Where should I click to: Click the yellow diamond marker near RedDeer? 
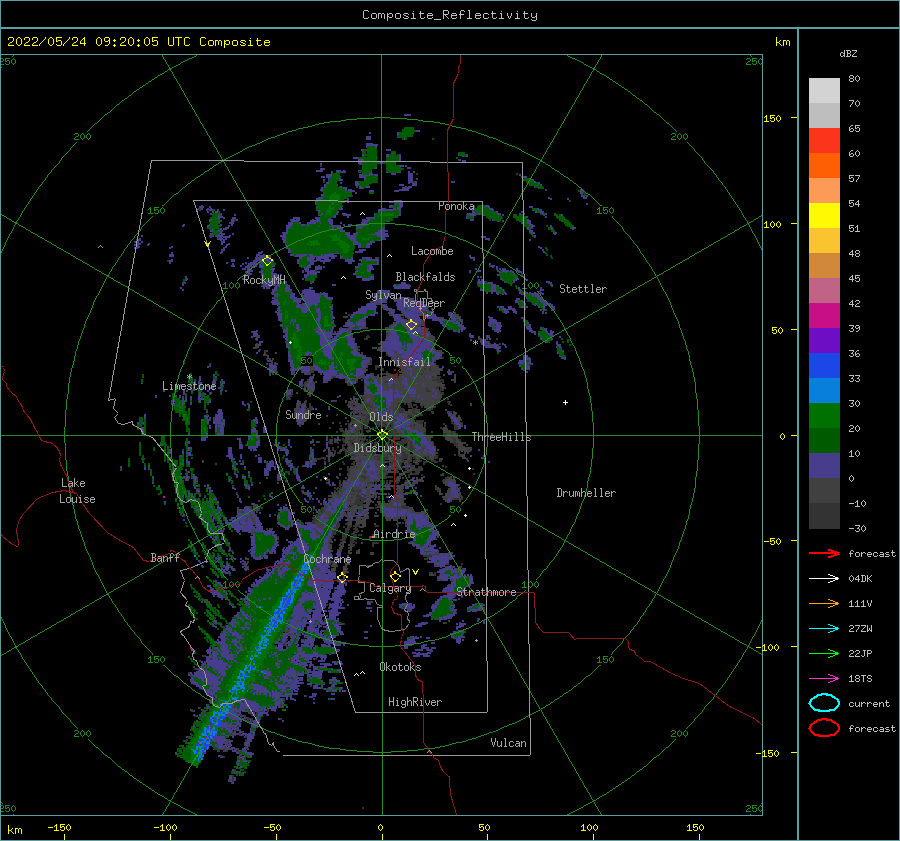tap(411, 325)
